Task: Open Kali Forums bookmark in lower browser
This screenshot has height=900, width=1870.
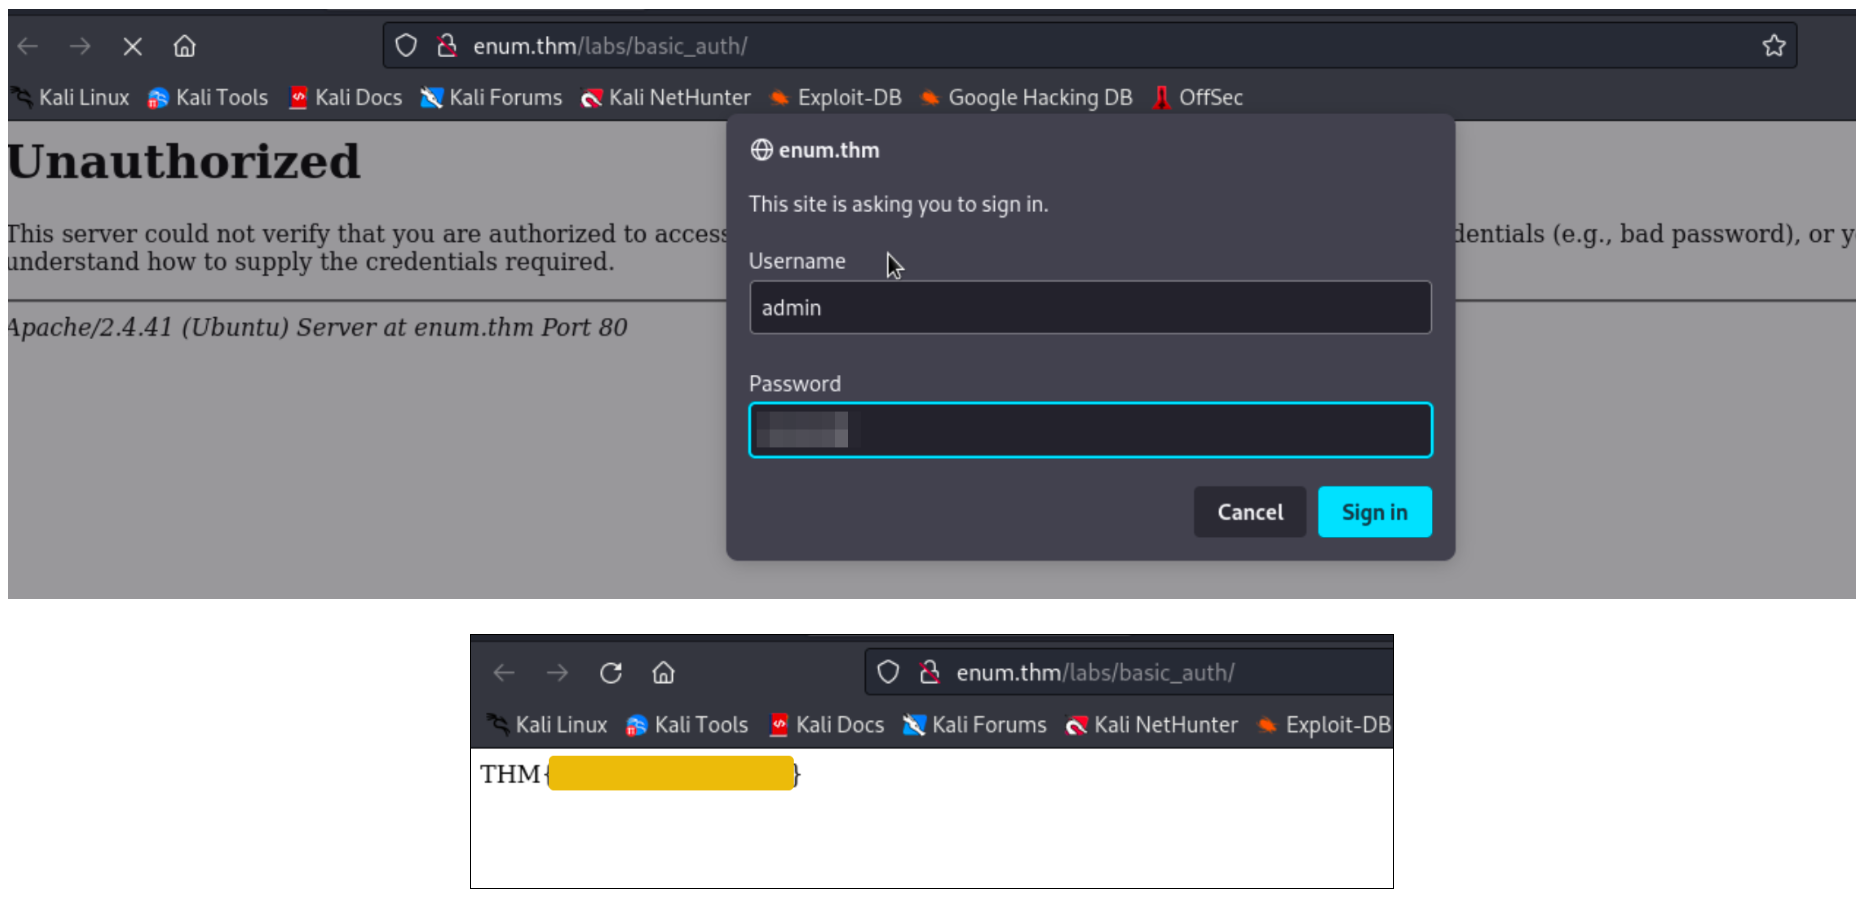Action: coord(975,725)
